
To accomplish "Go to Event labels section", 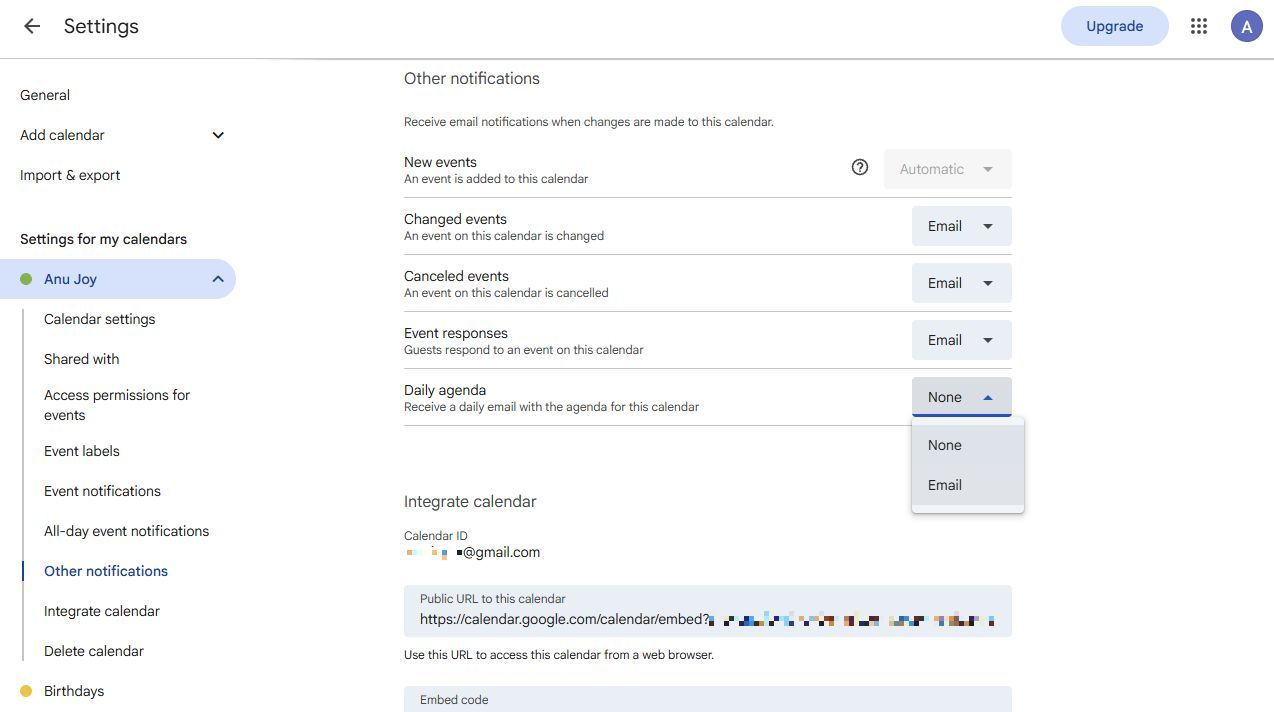I will pos(81,451).
